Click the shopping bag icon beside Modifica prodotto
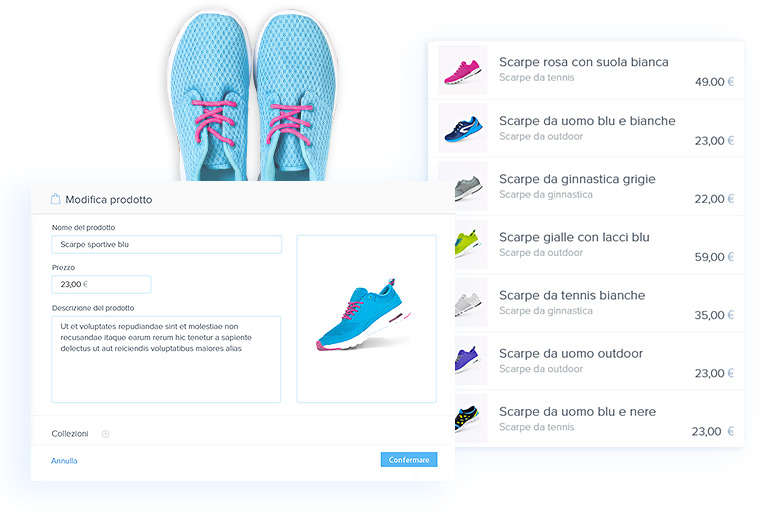 (56, 199)
